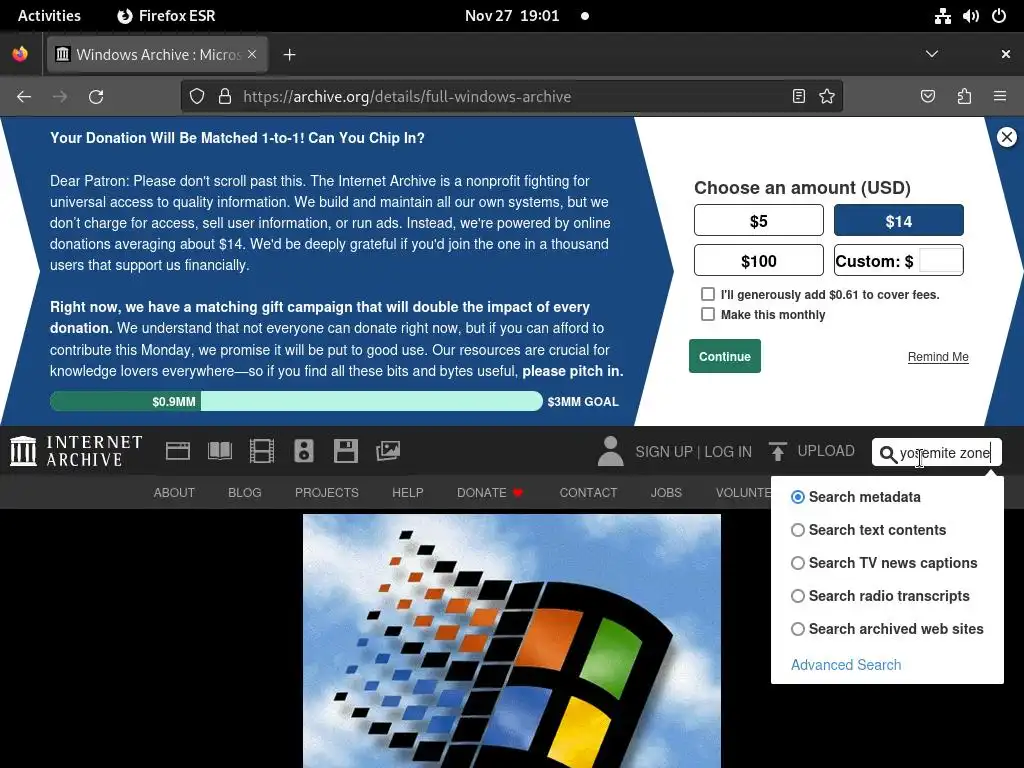Image resolution: width=1024 pixels, height=768 pixels.
Task: Bookmark this page with the star
Action: (x=827, y=97)
